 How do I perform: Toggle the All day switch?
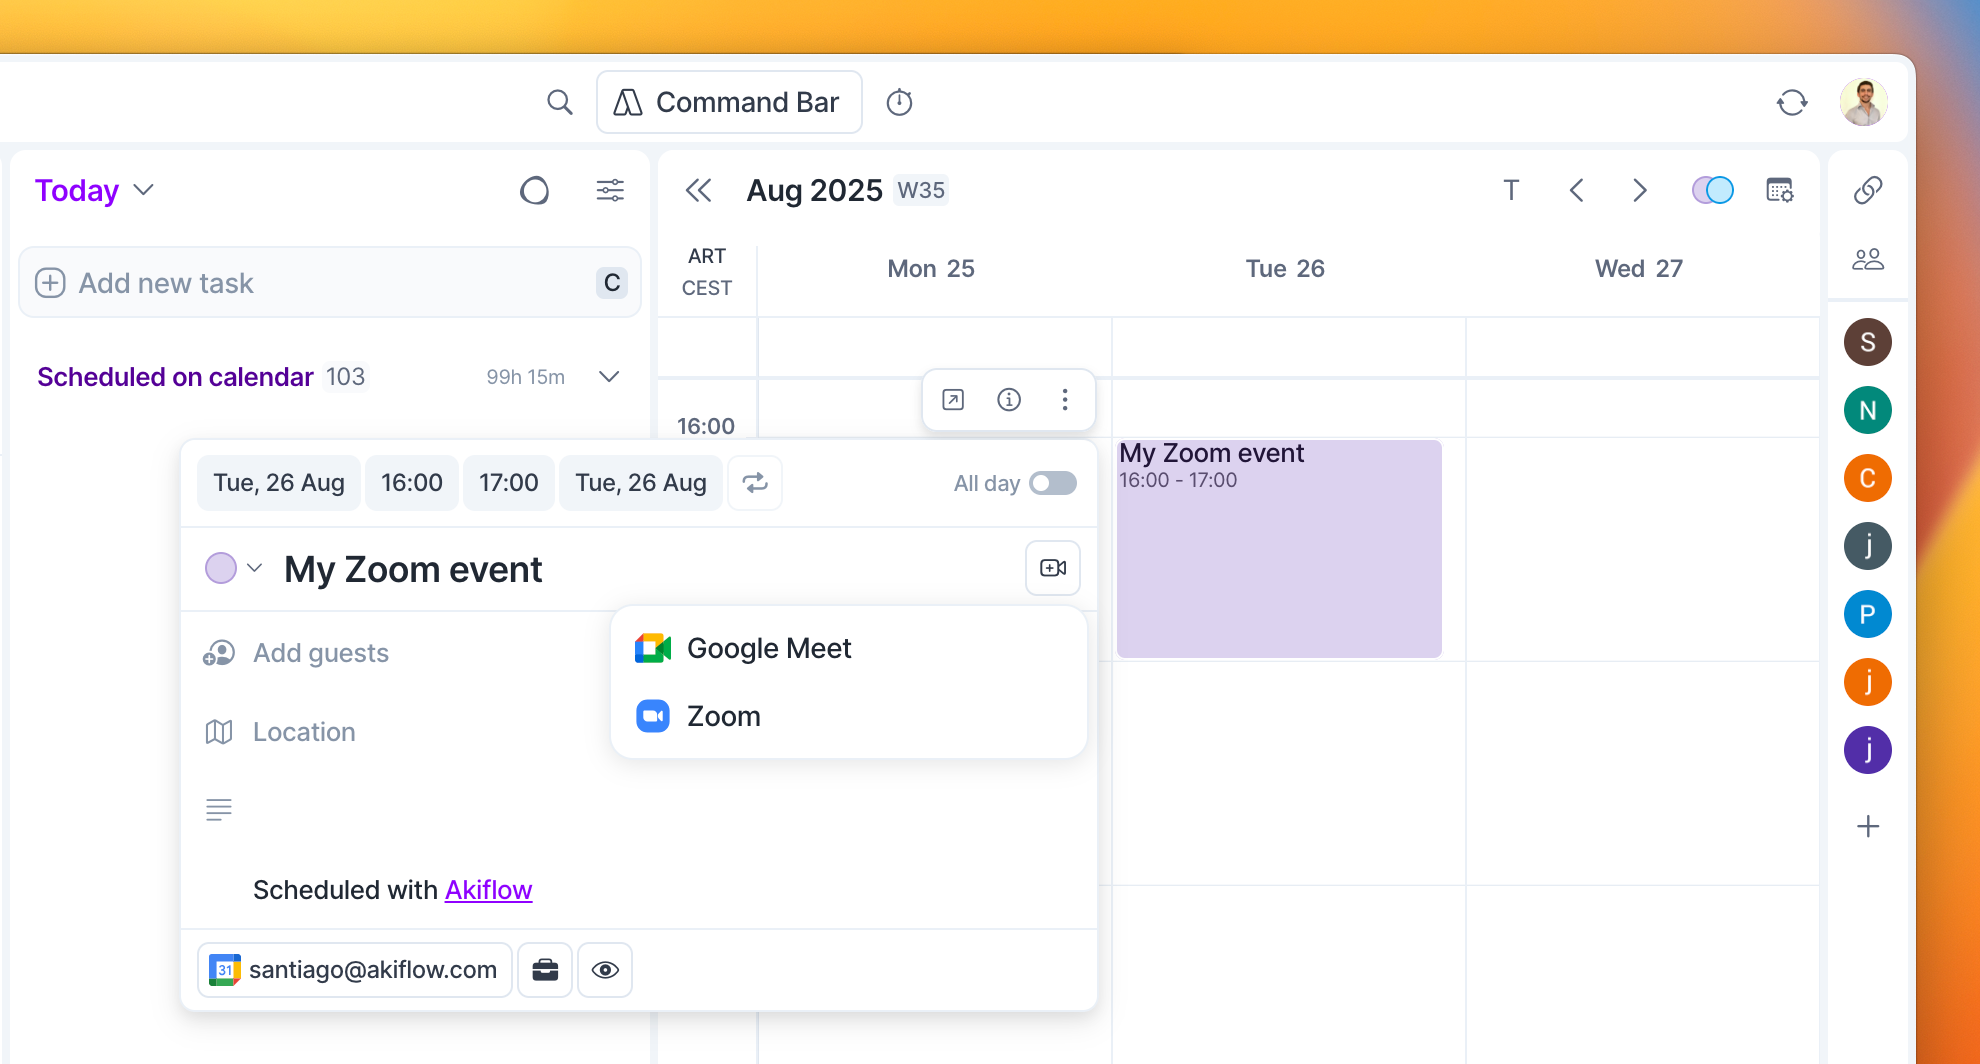coord(1053,483)
